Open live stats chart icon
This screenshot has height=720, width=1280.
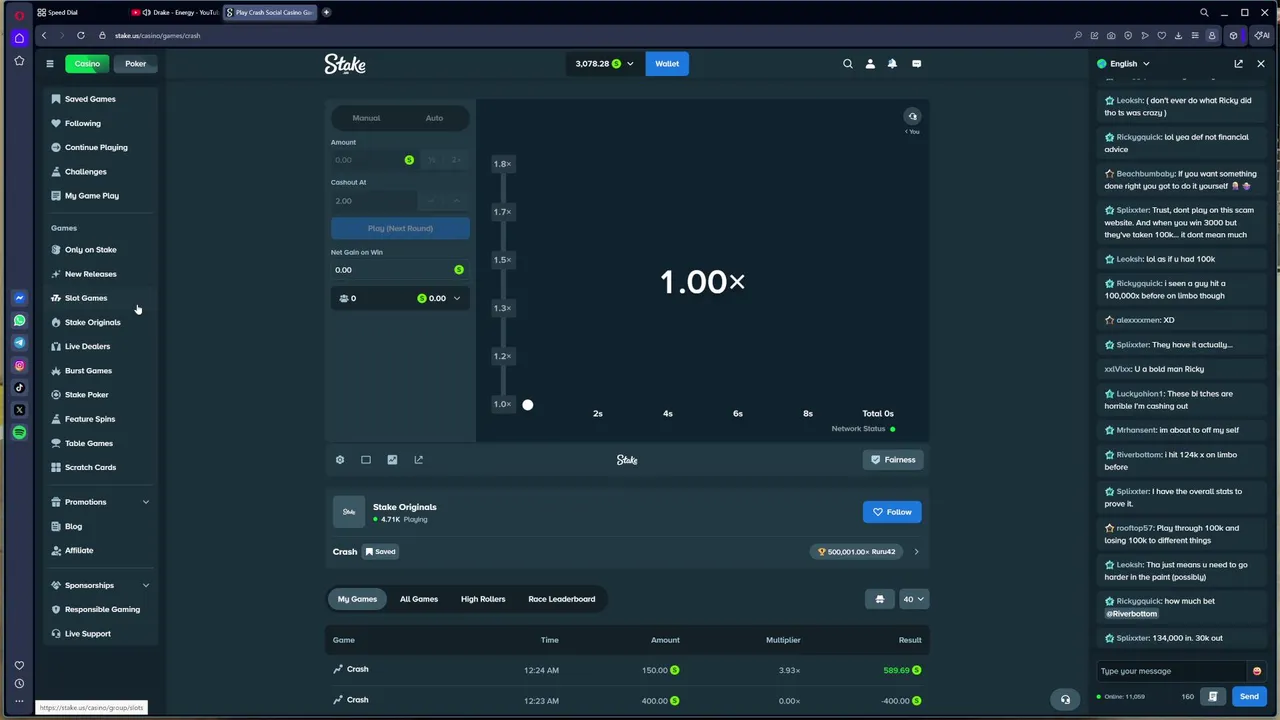click(x=392, y=460)
